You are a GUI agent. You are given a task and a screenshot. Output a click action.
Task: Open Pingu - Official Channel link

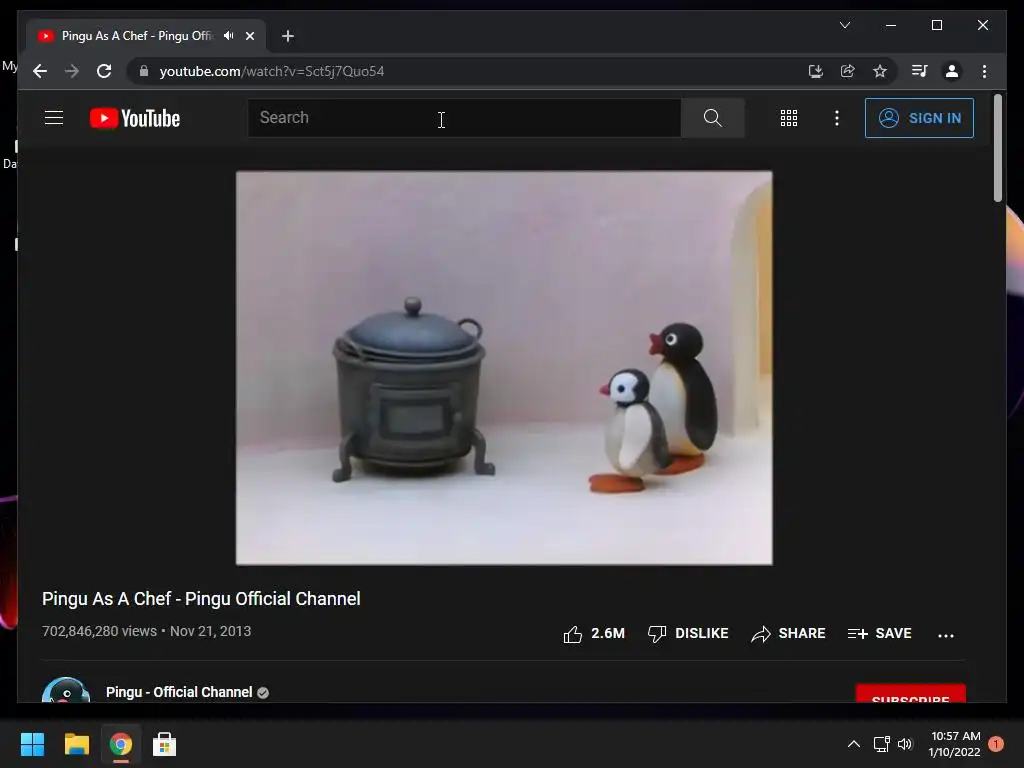click(179, 692)
